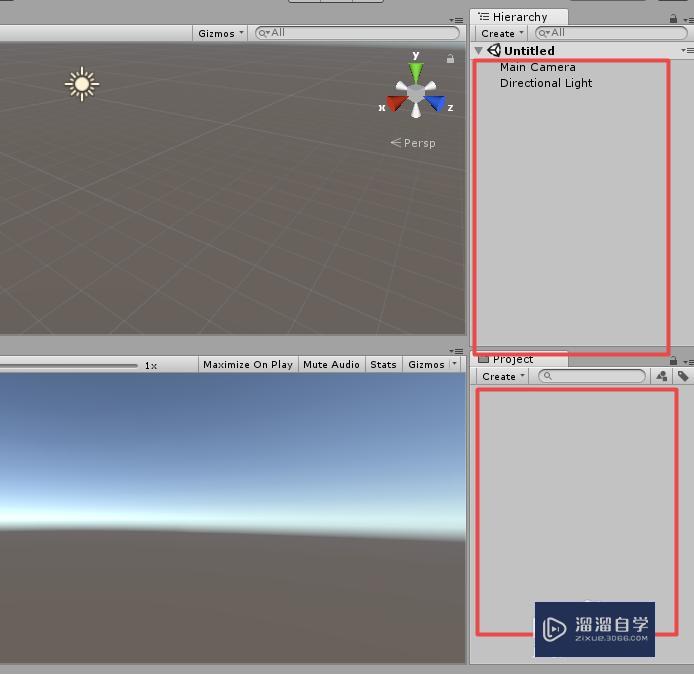This screenshot has width=694, height=674.
Task: Click the Project tab folder icon
Action: tap(483, 359)
